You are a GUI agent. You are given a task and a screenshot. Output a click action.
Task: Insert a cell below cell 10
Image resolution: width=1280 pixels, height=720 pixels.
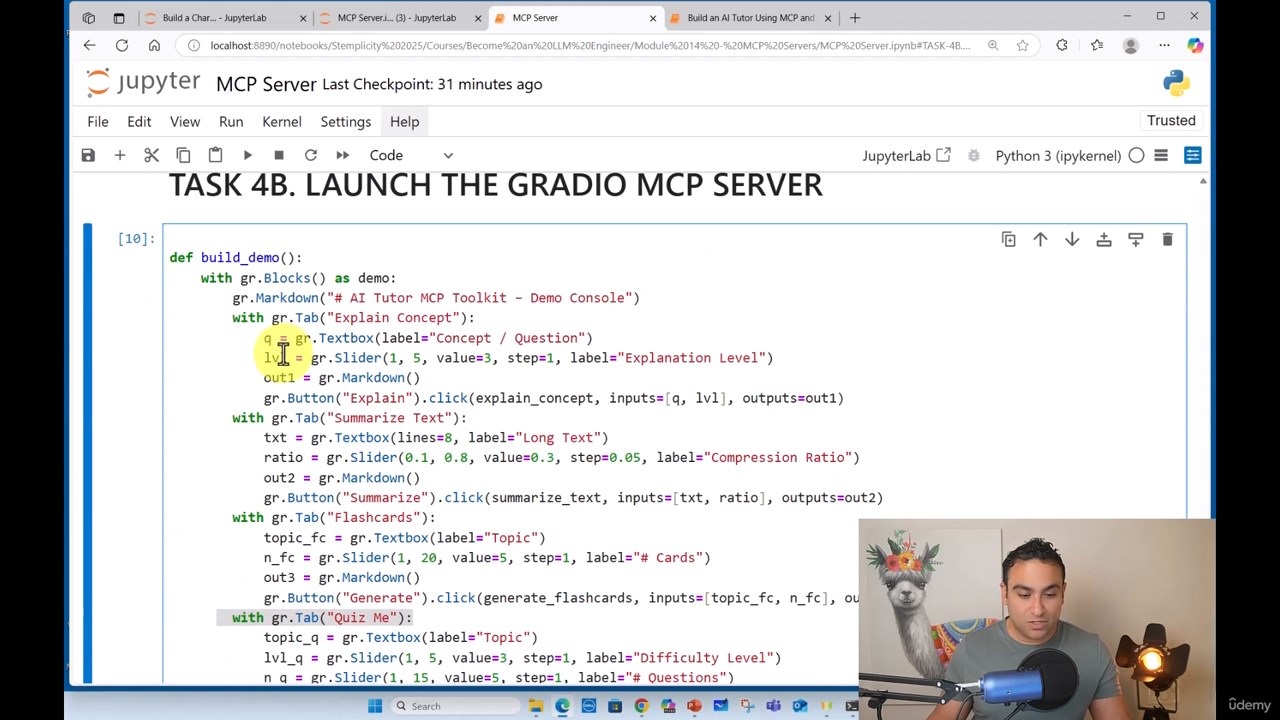(x=1135, y=239)
